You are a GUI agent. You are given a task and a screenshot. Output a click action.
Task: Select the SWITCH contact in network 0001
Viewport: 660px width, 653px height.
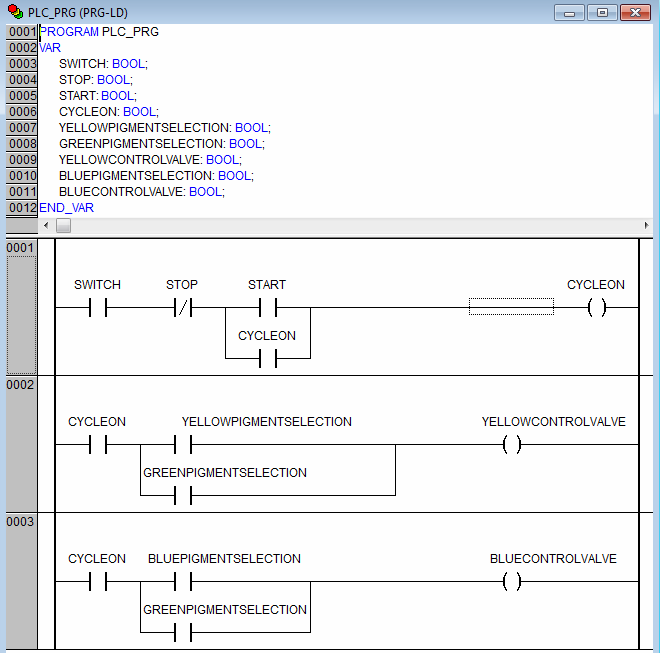tap(98, 307)
